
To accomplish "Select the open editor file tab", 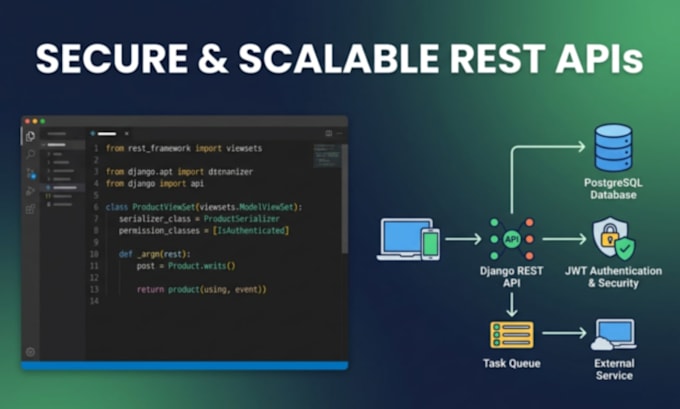I will (x=109, y=134).
